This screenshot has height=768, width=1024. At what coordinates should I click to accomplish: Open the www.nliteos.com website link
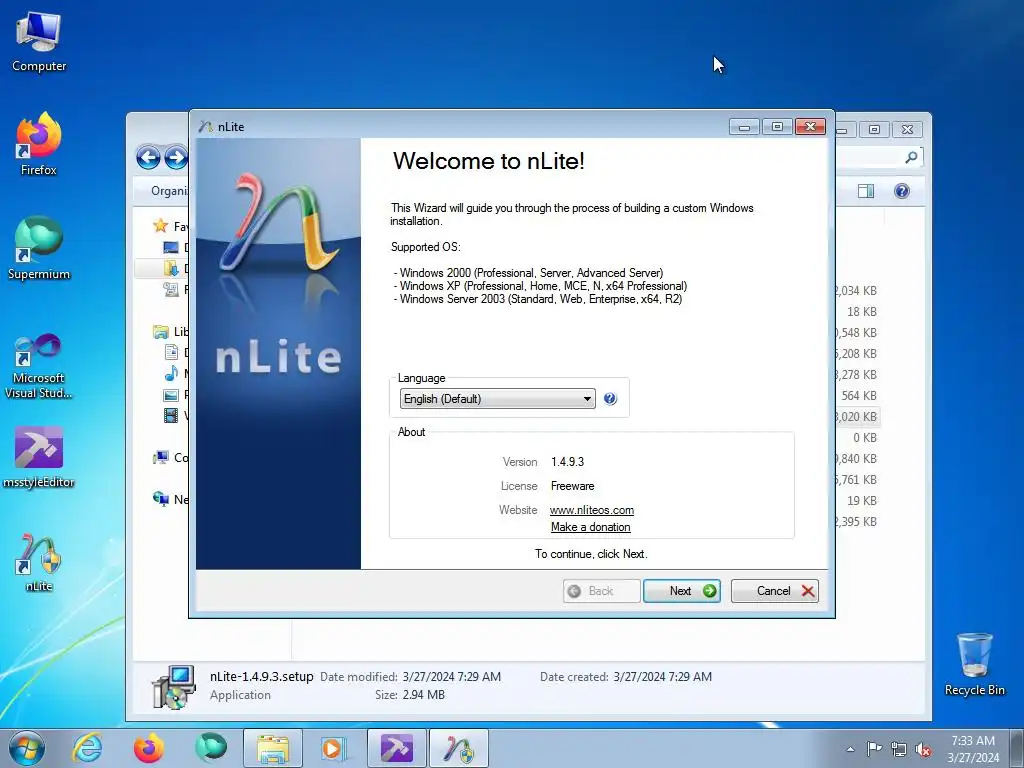(x=592, y=510)
